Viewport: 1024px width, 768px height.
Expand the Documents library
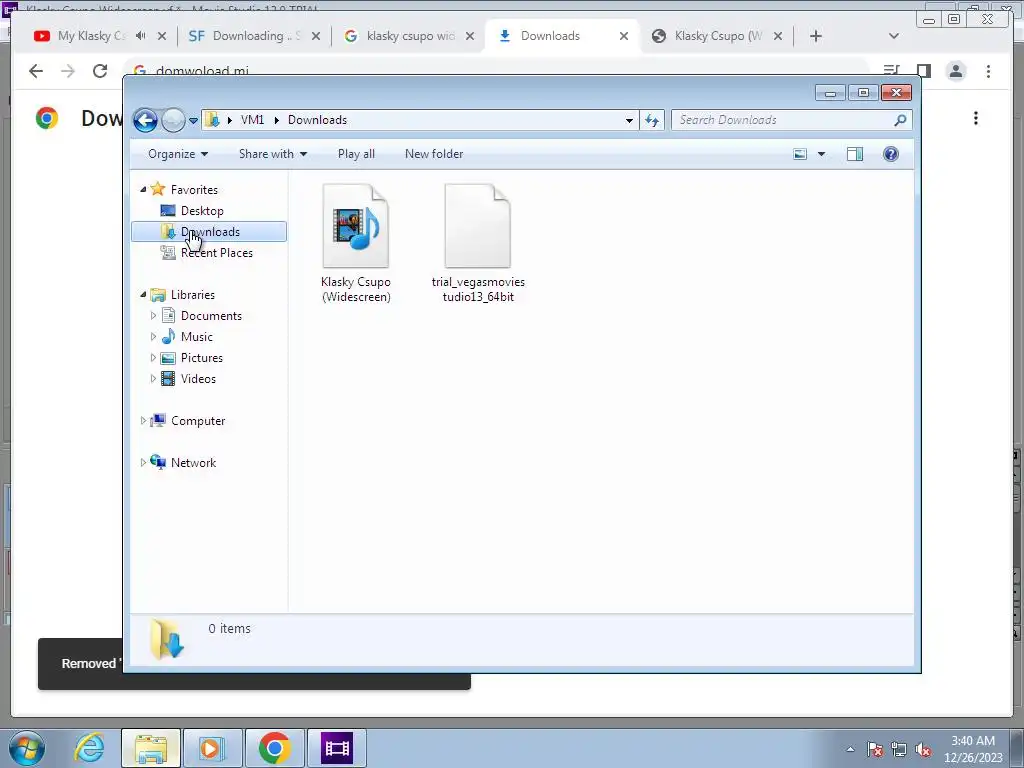[153, 315]
